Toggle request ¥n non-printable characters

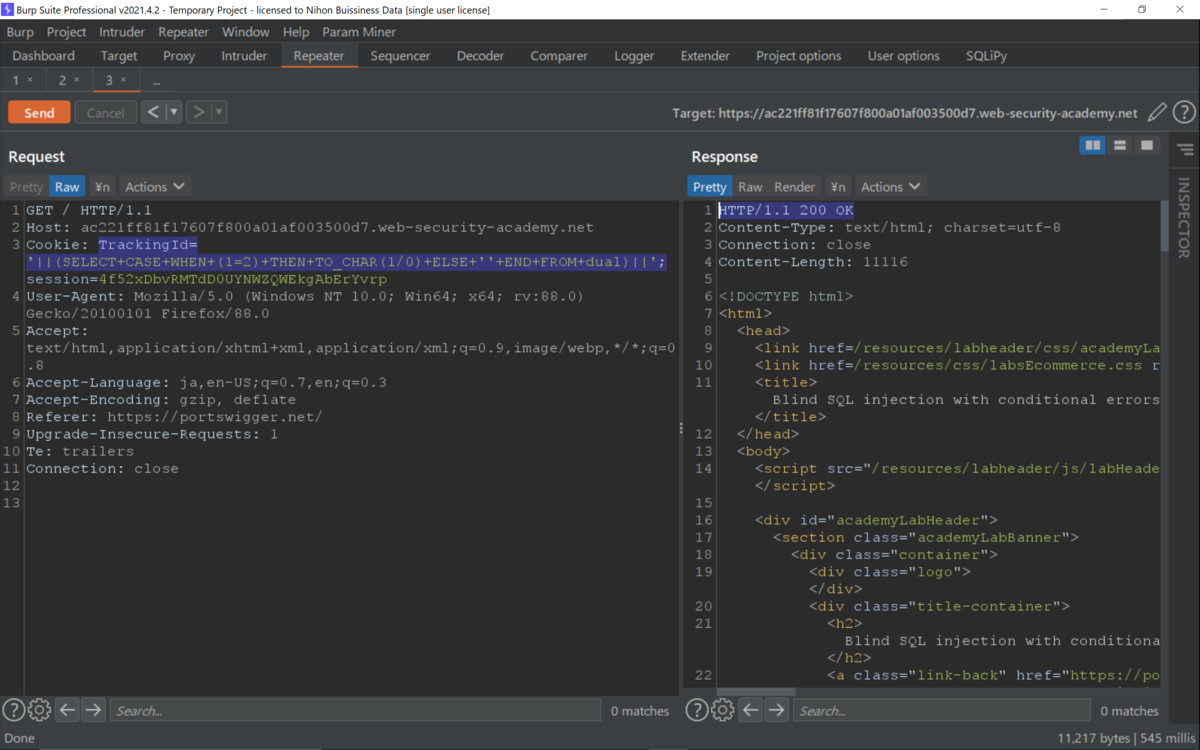(x=102, y=187)
